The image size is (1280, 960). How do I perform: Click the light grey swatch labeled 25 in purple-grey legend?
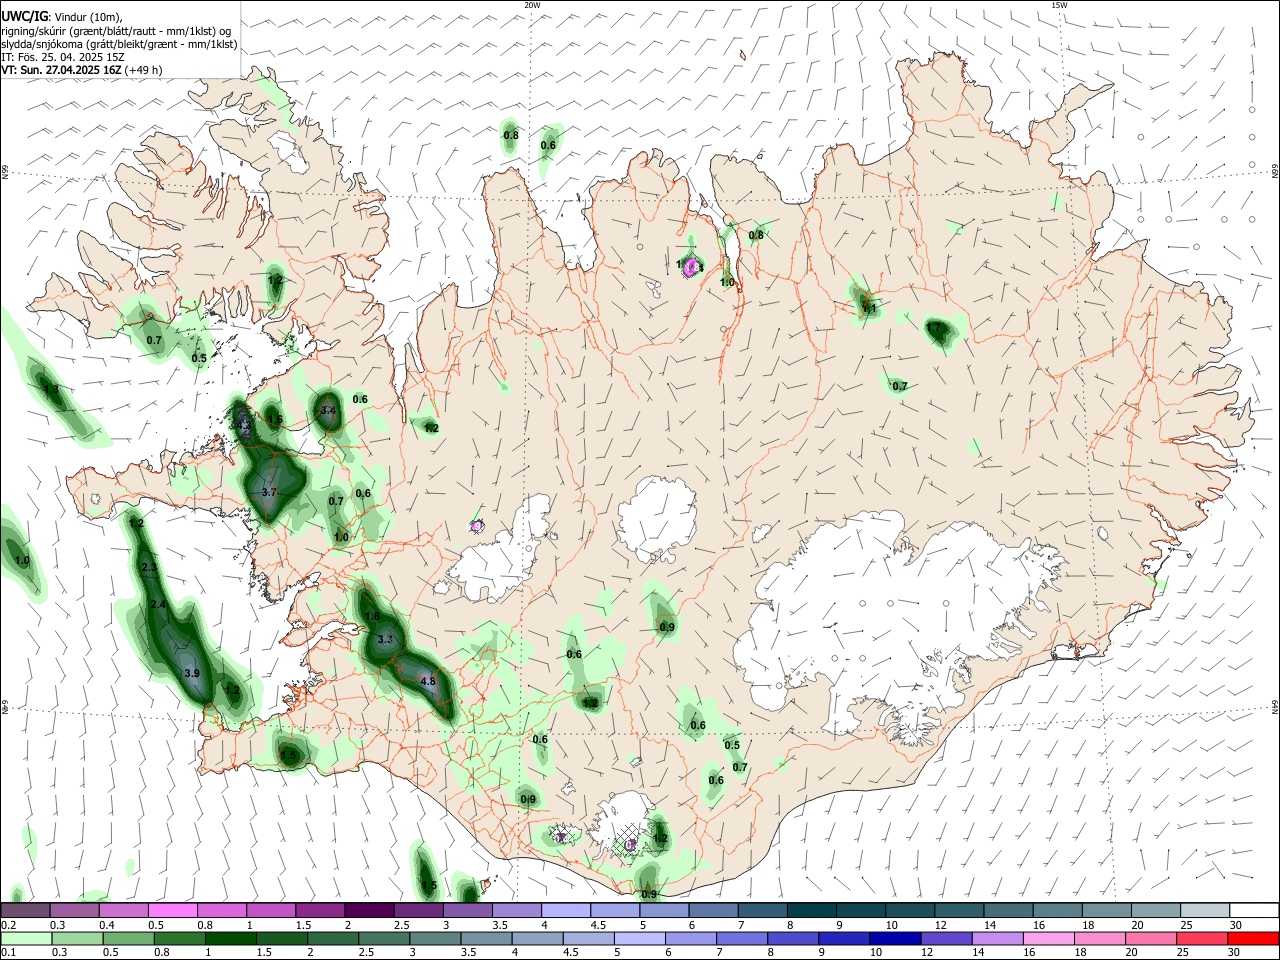click(x=1204, y=911)
